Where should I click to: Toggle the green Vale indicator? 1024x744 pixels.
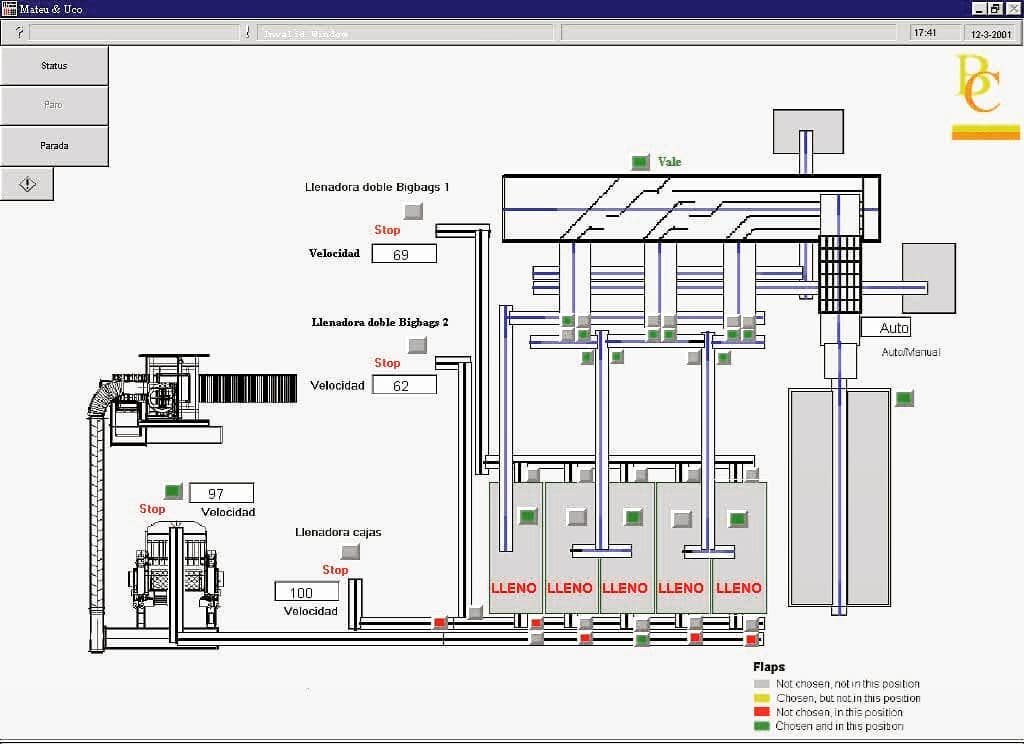click(x=640, y=162)
